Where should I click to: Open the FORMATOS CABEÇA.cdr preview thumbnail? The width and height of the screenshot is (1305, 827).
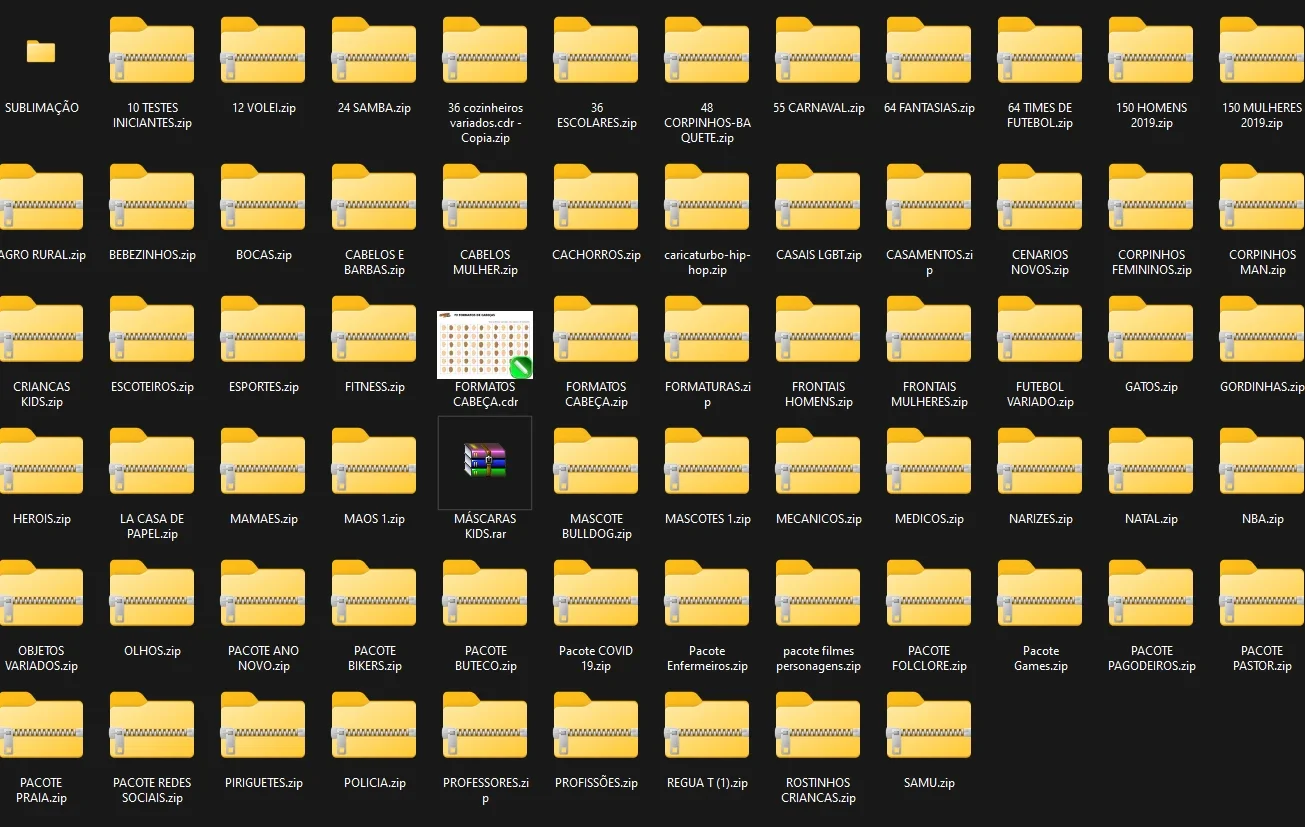coord(485,345)
